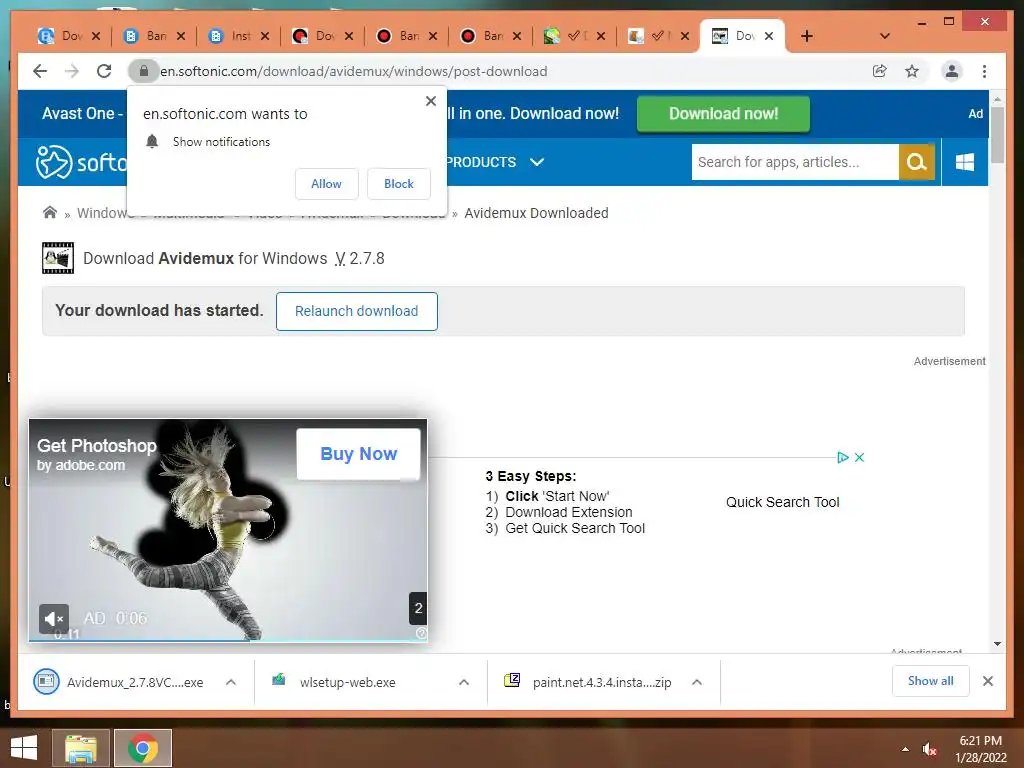Close the downloads bar

[987, 681]
